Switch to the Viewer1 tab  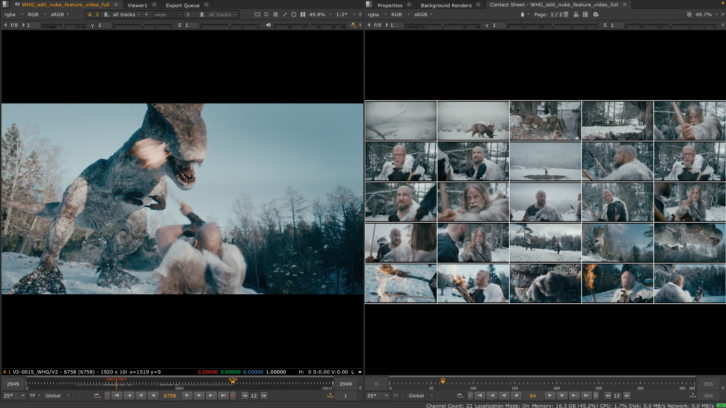pyautogui.click(x=137, y=5)
